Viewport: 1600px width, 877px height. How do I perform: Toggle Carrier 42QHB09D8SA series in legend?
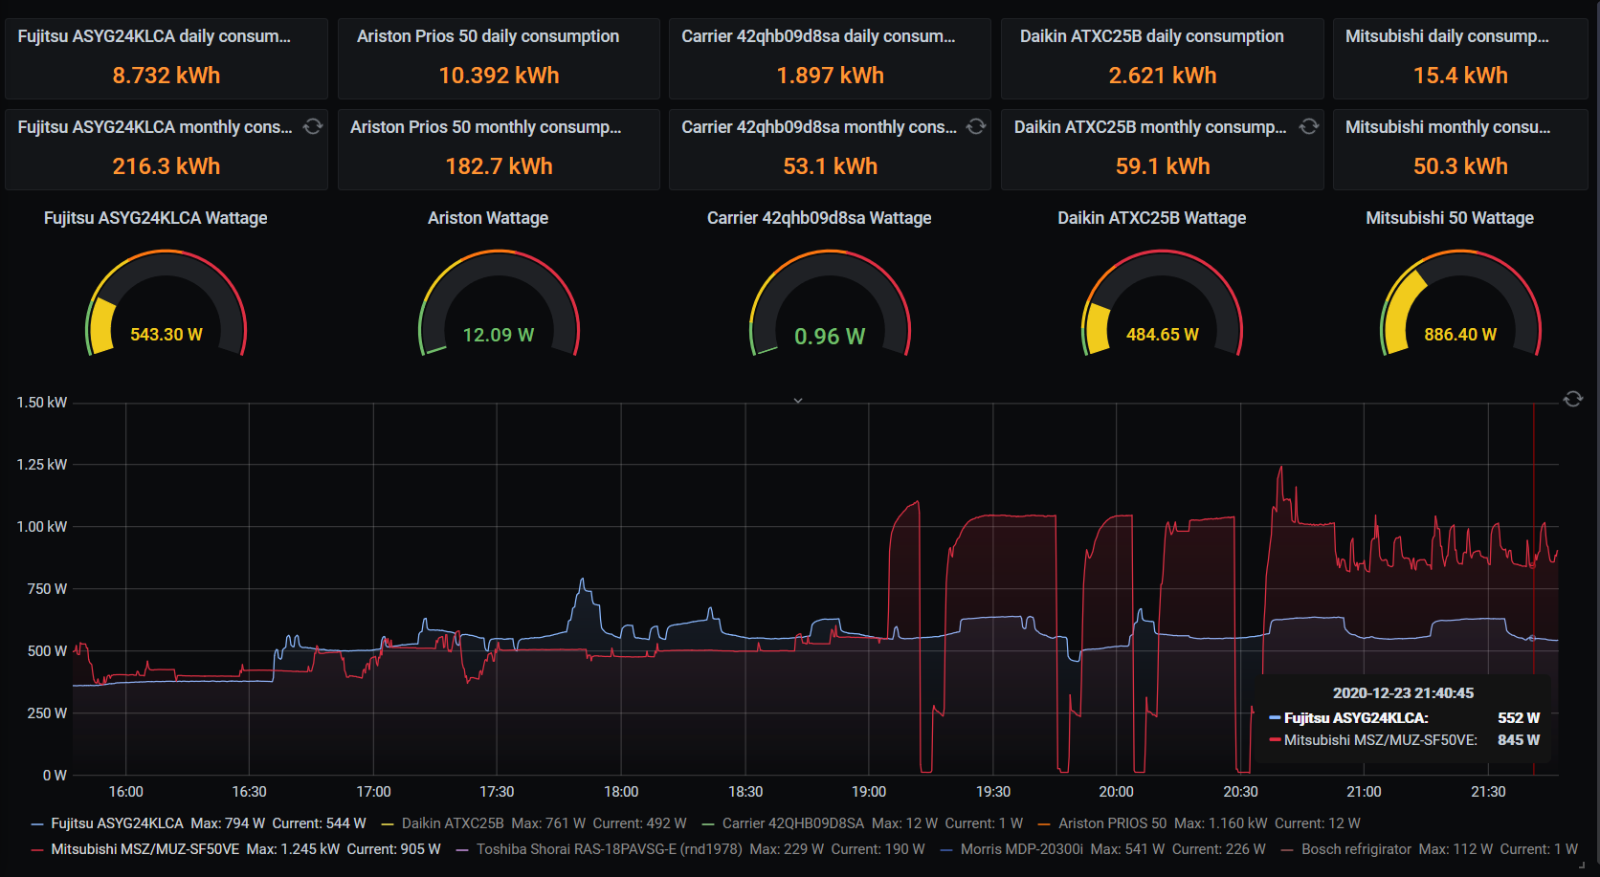pos(793,823)
